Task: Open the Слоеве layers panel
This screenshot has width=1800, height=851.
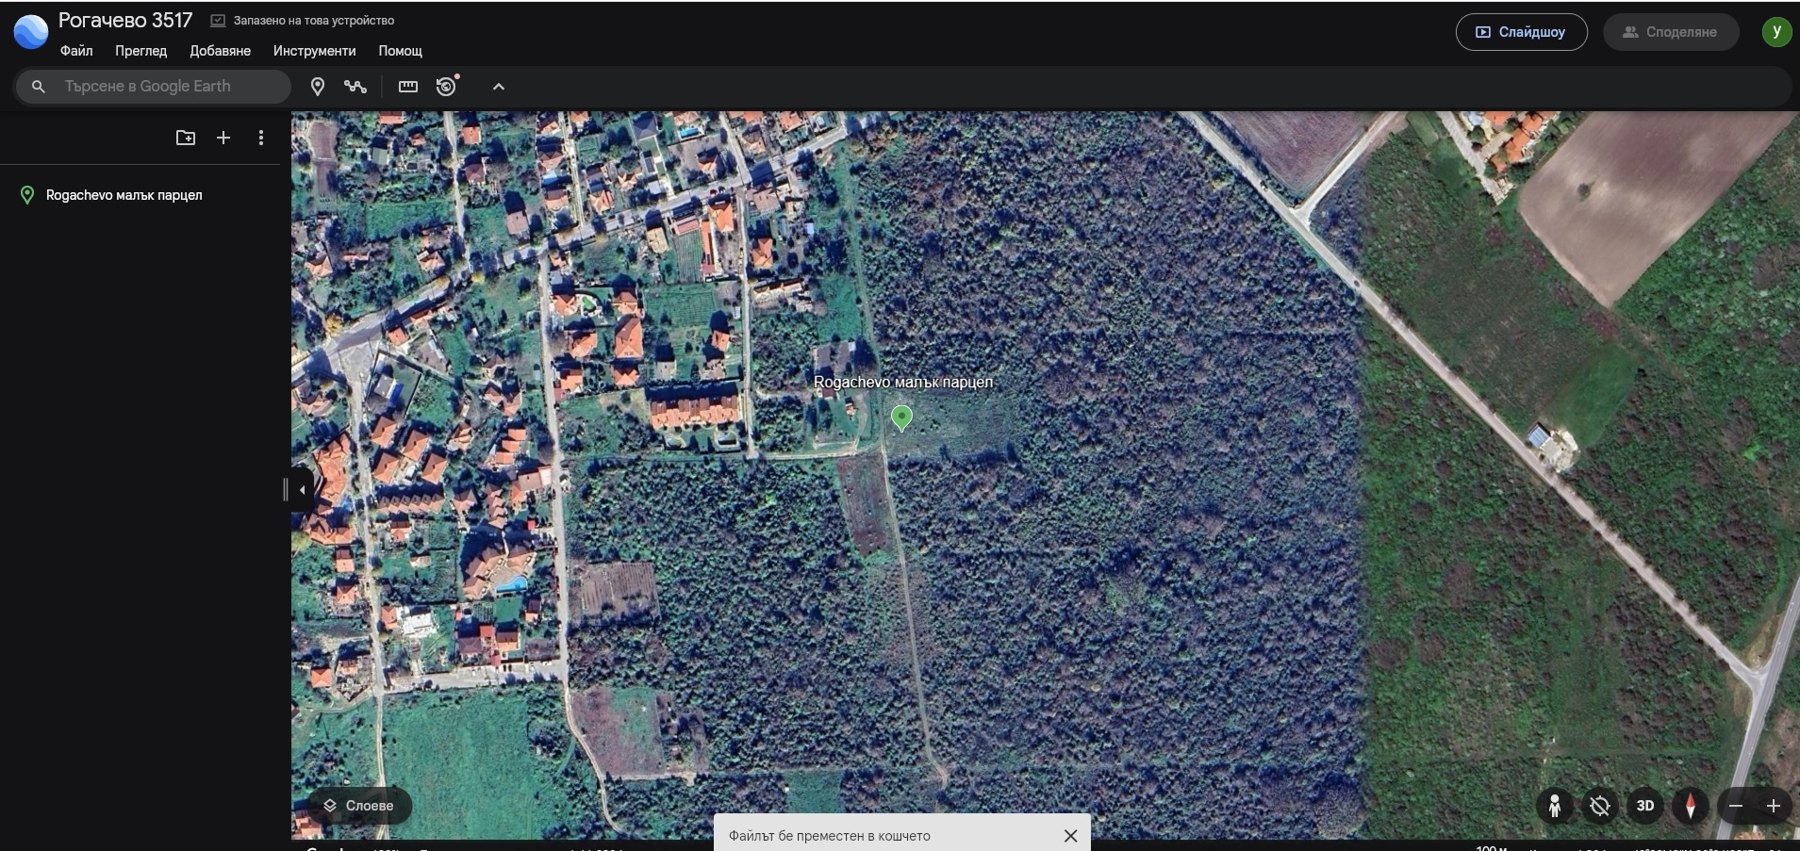Action: tap(358, 806)
